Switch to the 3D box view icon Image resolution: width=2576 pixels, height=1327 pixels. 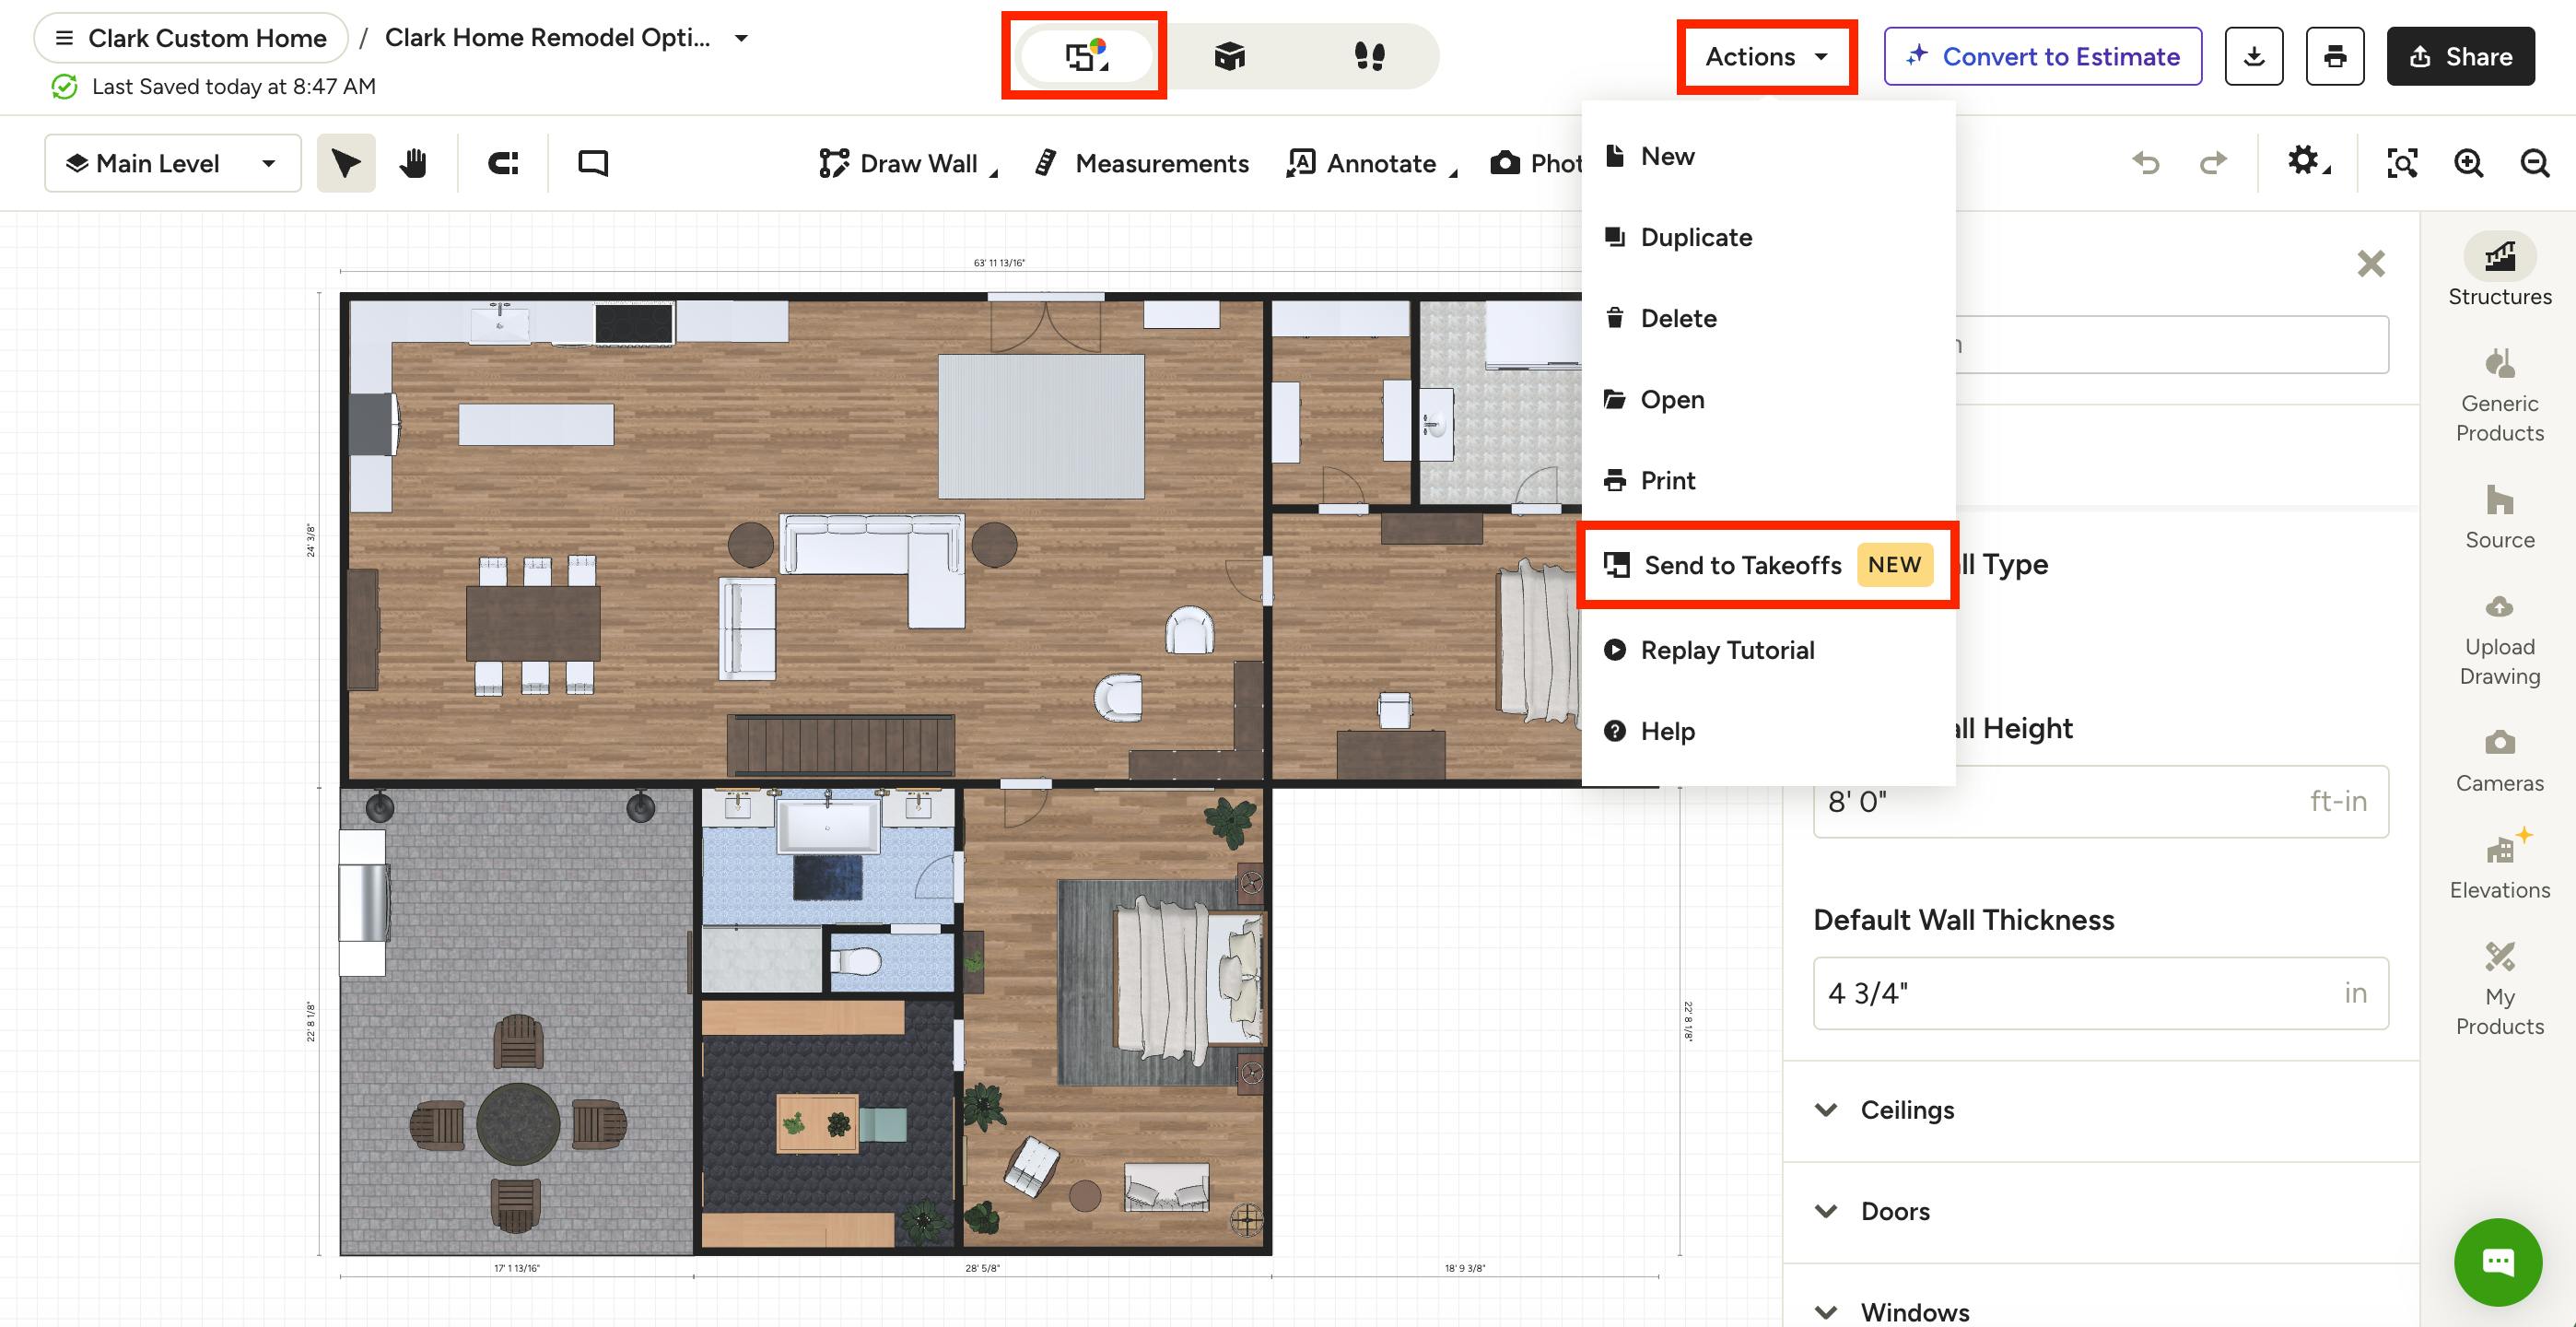pos(1229,56)
